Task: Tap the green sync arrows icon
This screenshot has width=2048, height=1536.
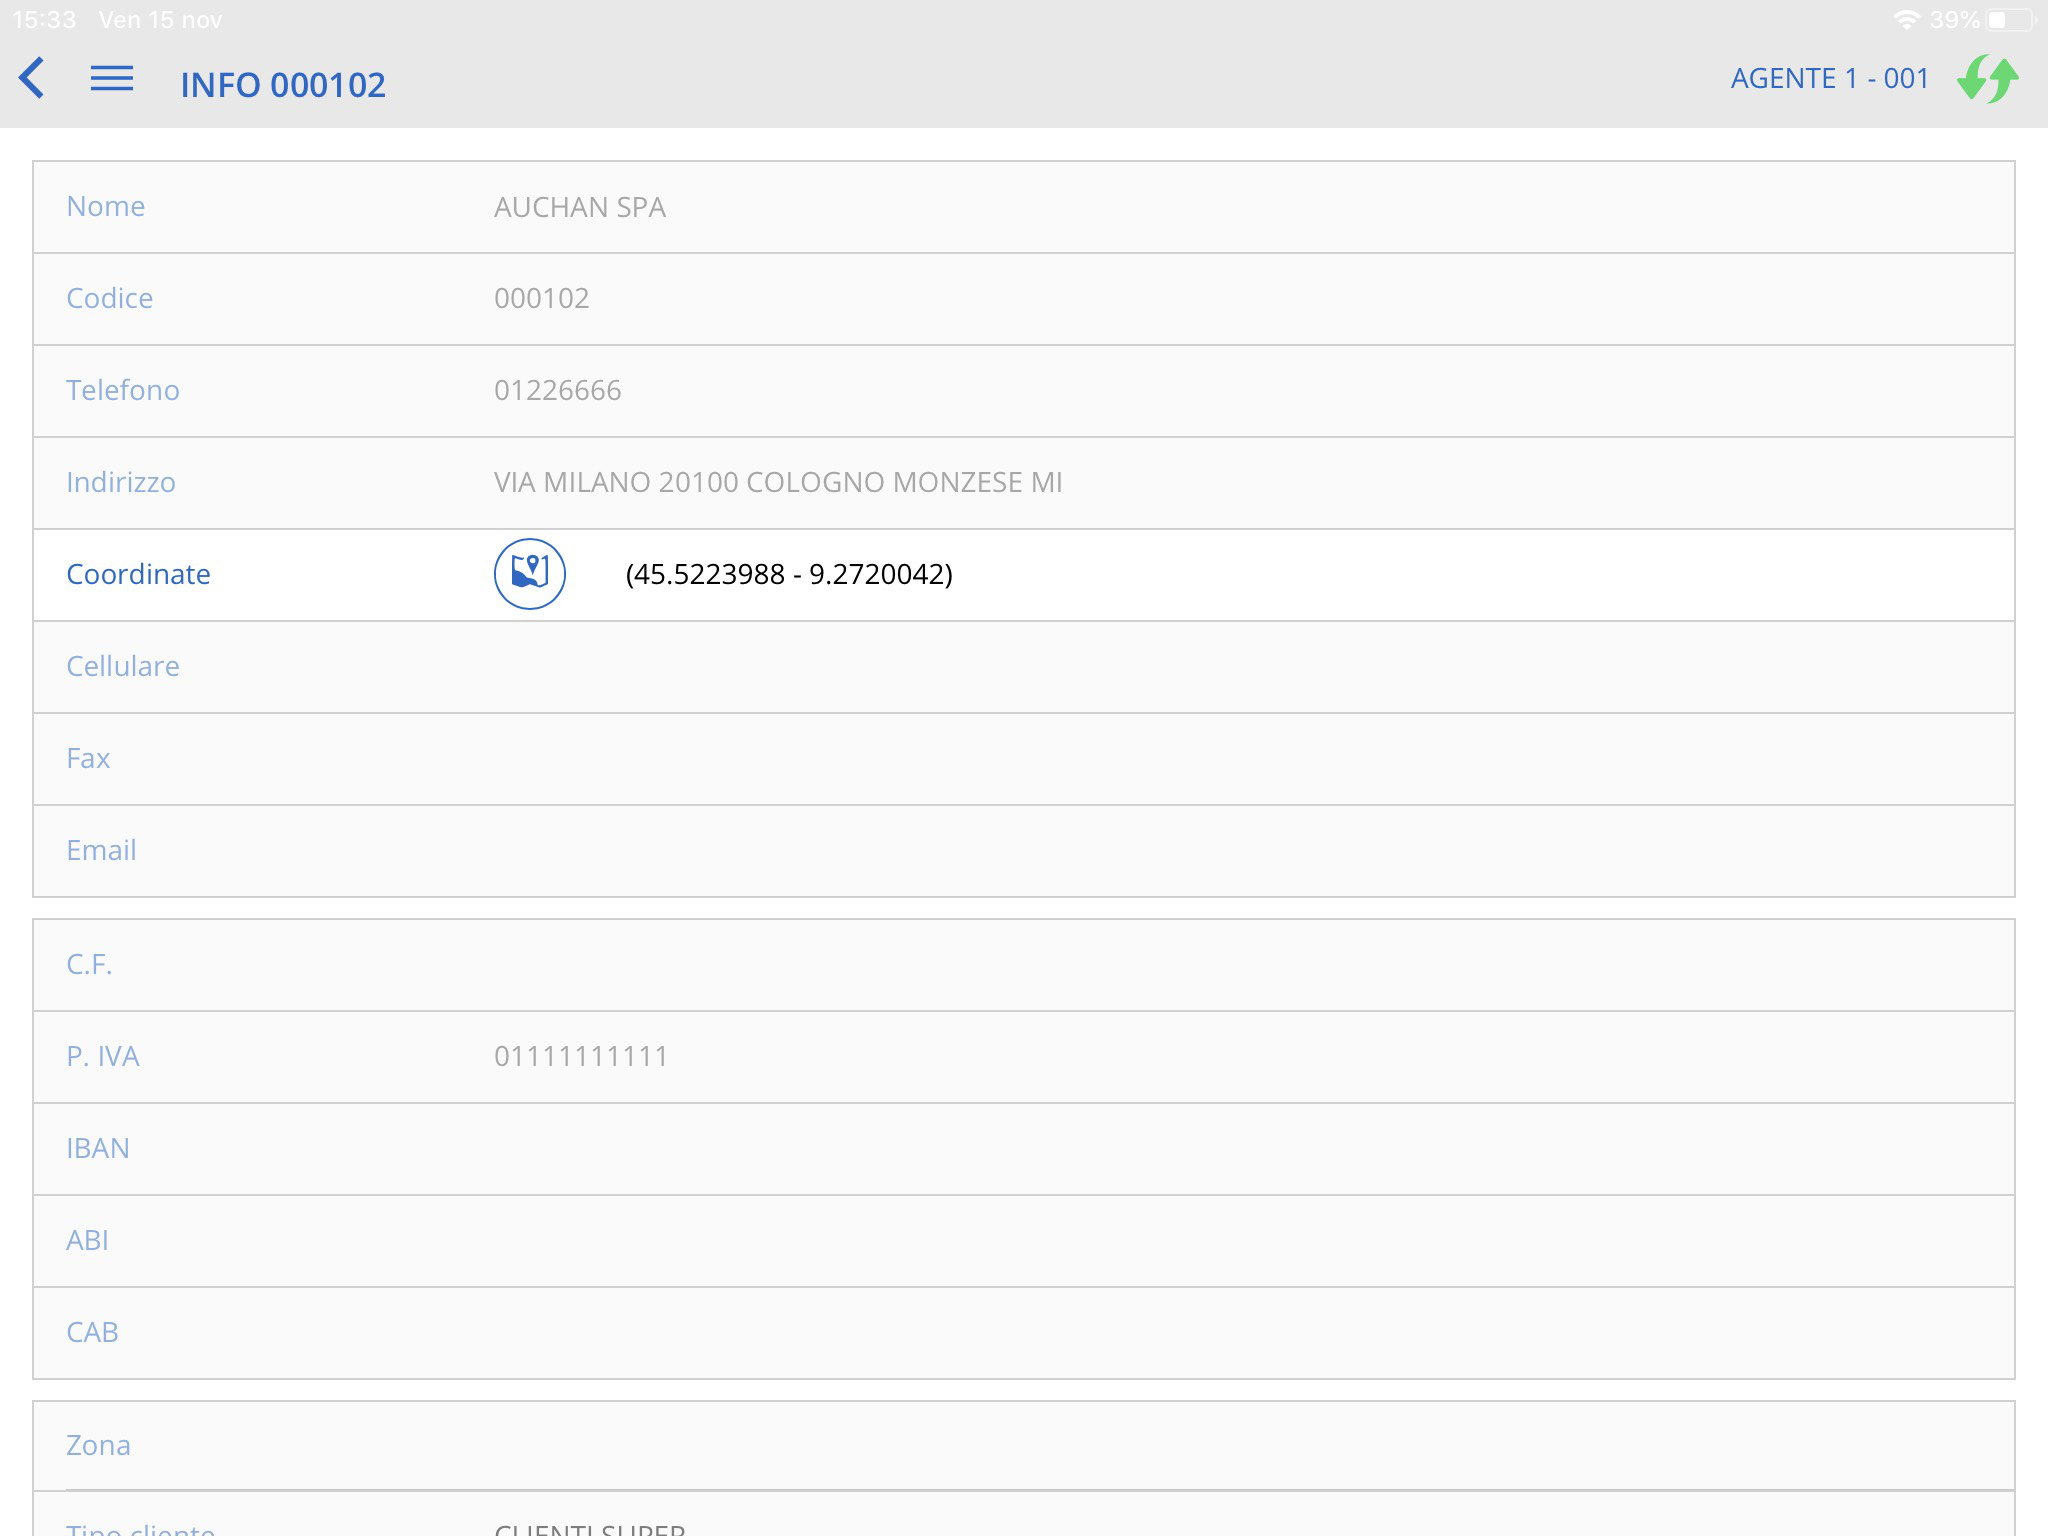Action: coord(1987,79)
